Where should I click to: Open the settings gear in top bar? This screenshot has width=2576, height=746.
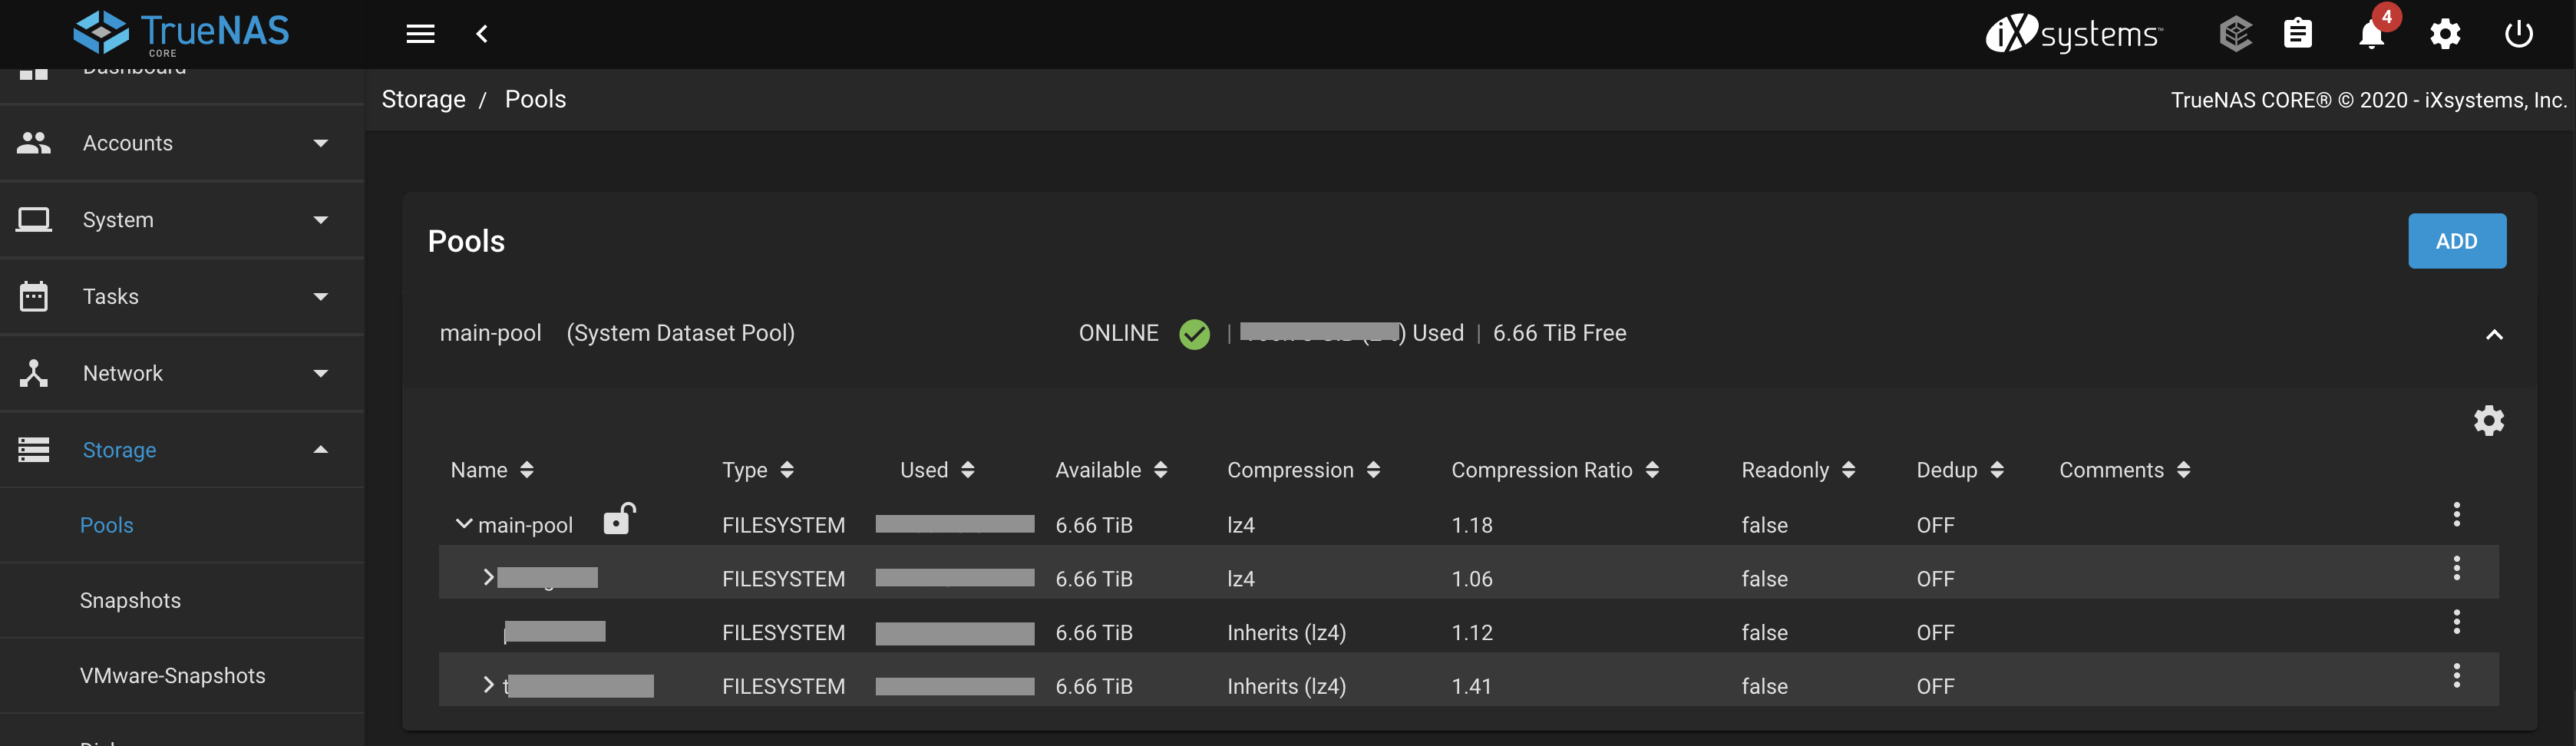(x=2445, y=34)
